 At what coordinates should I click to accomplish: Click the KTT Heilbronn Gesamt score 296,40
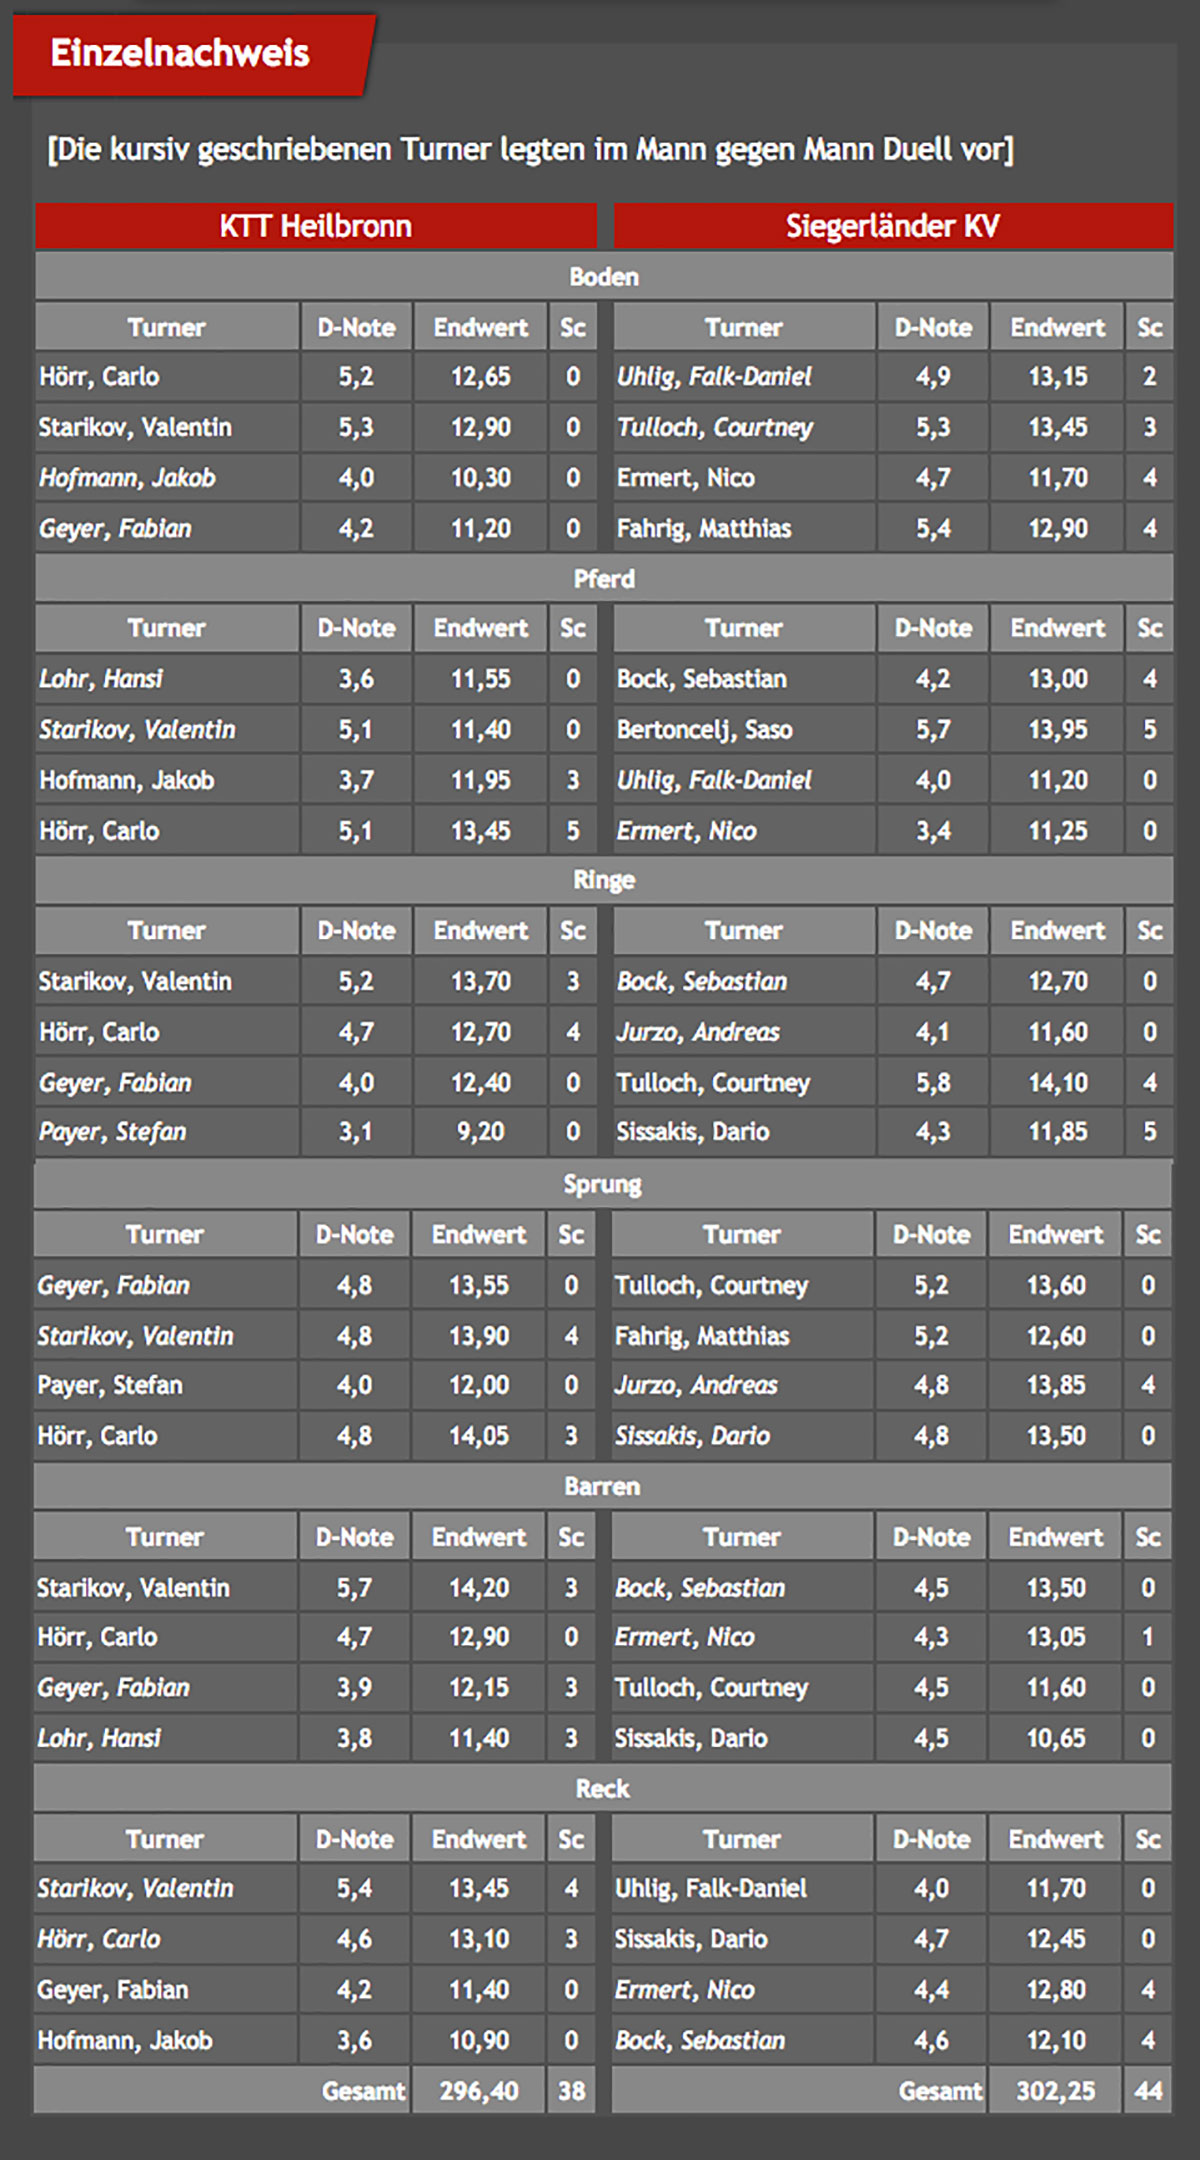(x=479, y=2091)
